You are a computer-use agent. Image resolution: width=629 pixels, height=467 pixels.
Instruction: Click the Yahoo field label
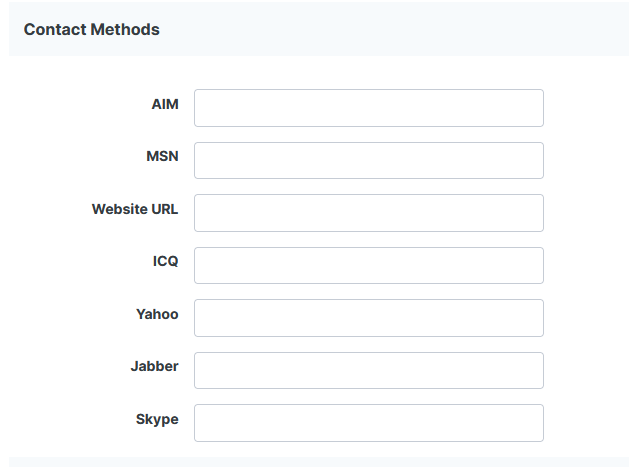(x=157, y=314)
